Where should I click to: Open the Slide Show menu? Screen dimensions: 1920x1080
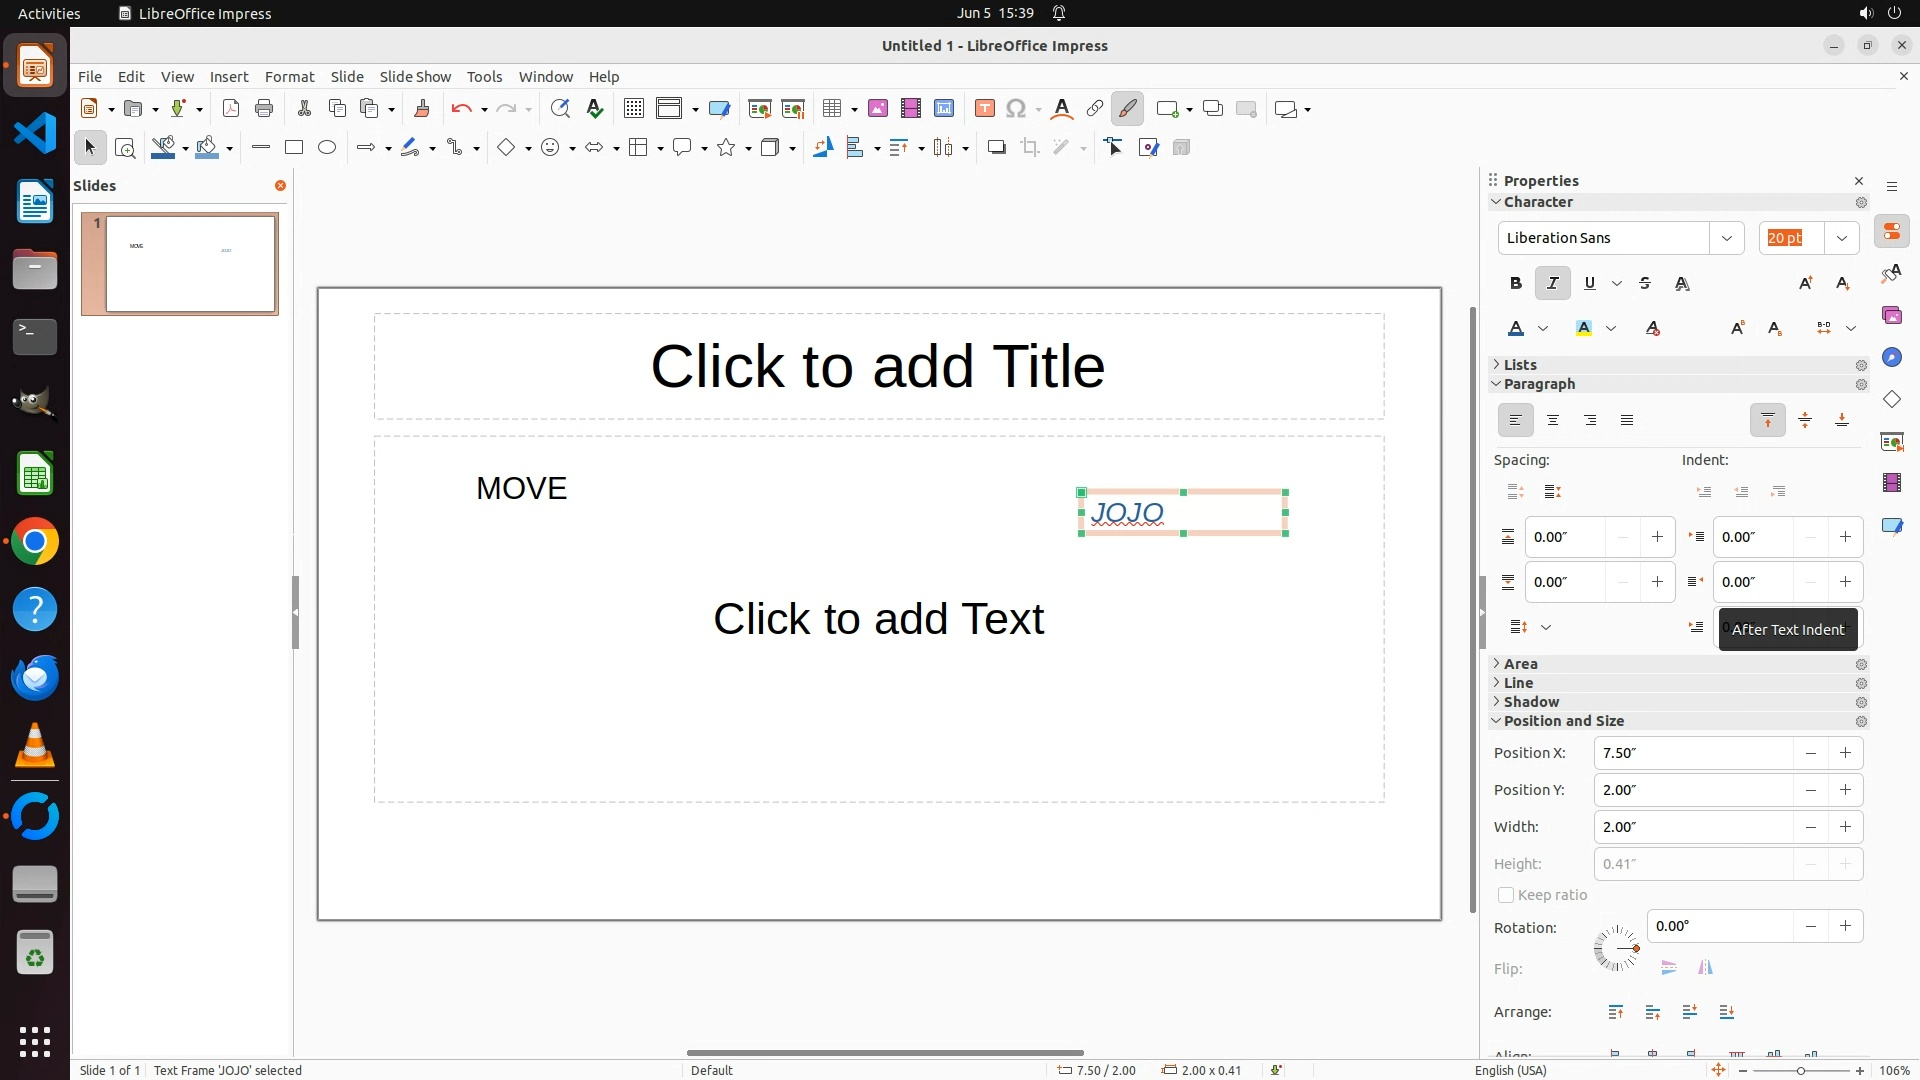(415, 77)
